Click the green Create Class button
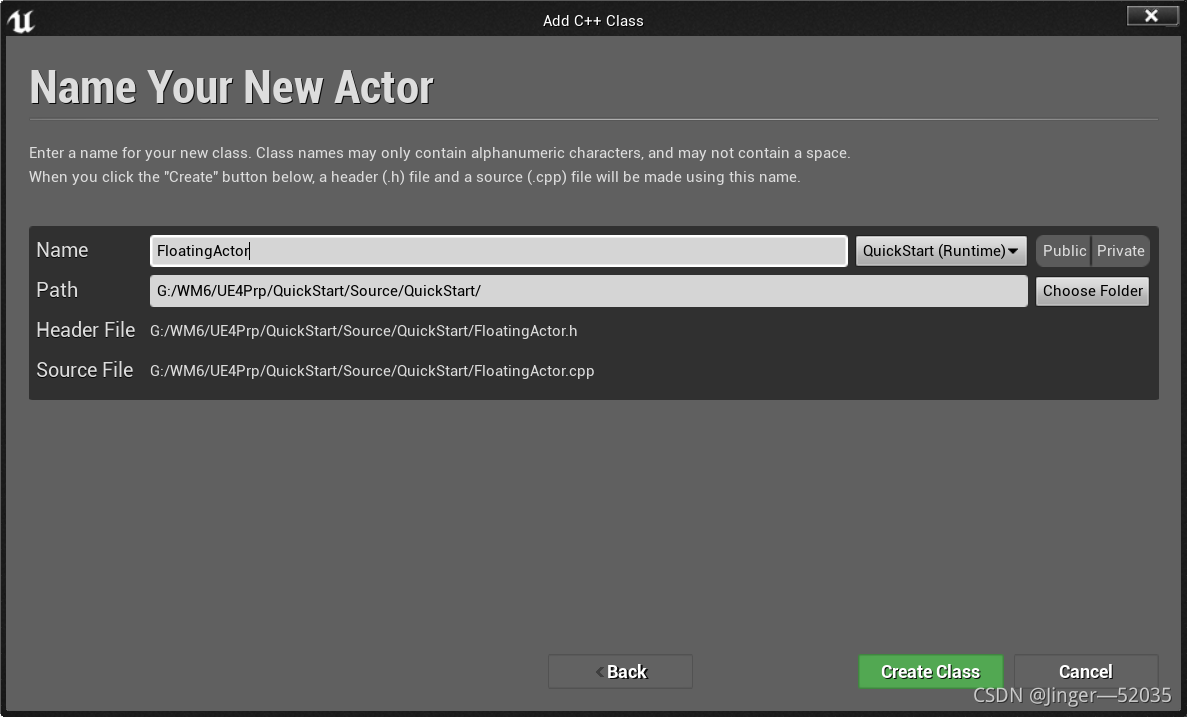This screenshot has width=1187, height=717. click(930, 672)
